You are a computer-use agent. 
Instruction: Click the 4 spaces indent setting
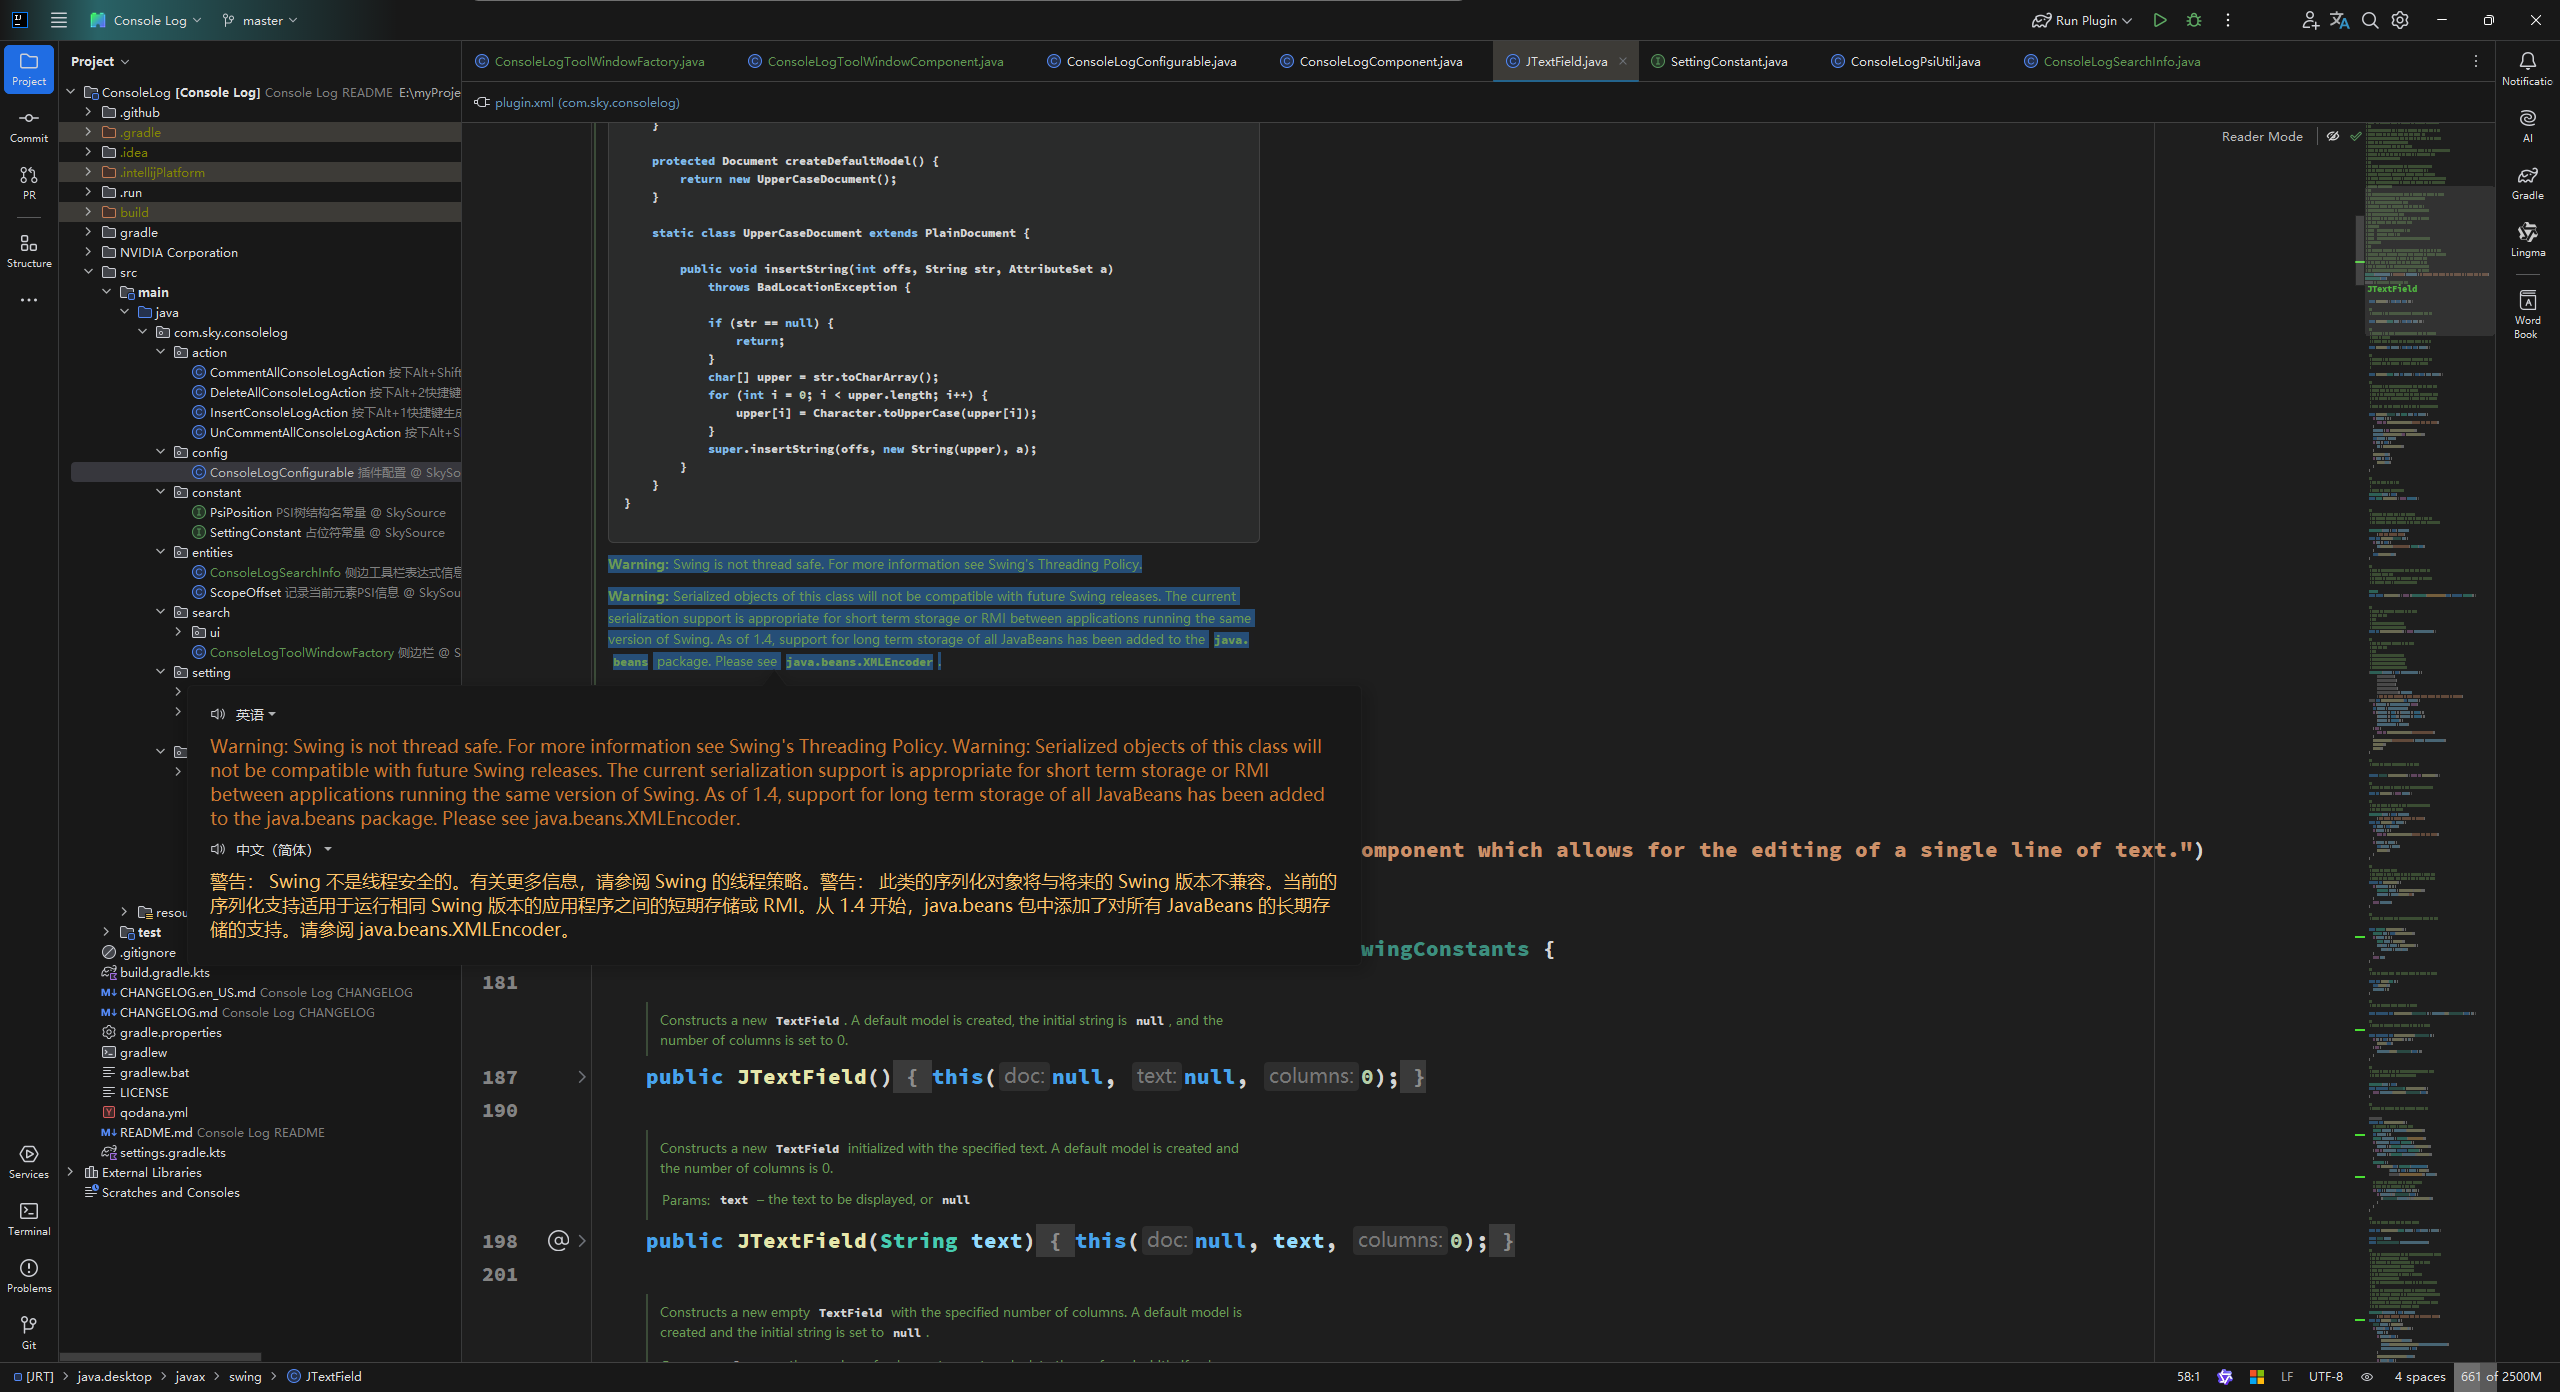point(2420,1377)
